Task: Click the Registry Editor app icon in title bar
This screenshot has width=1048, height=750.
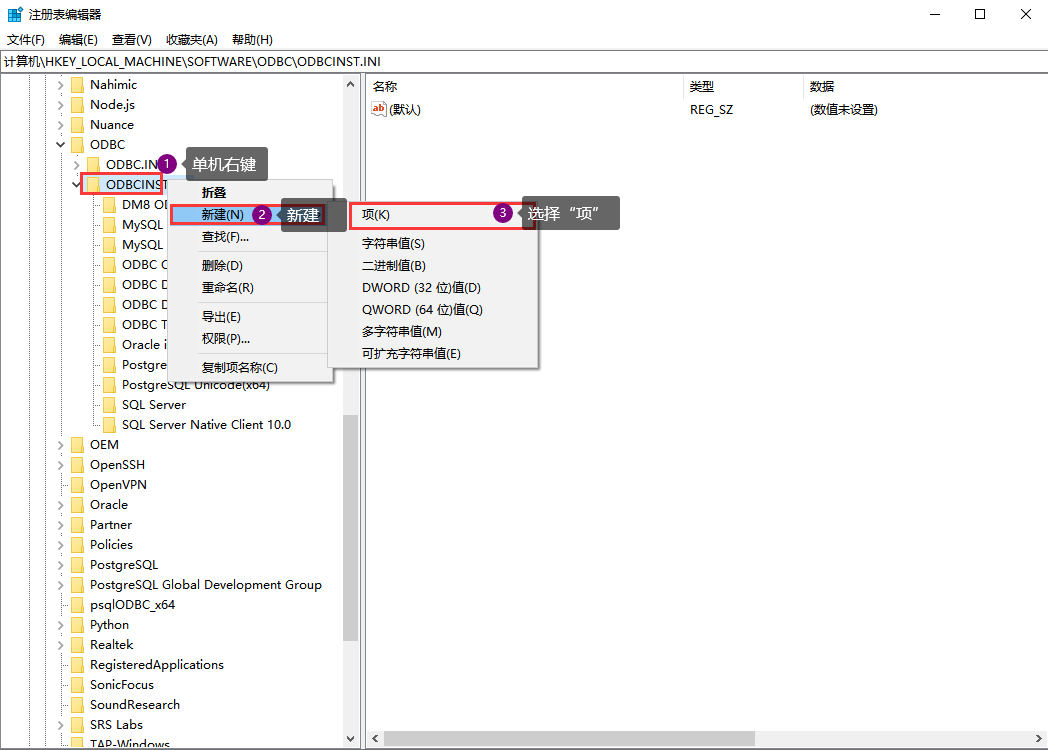Action: 15,14
